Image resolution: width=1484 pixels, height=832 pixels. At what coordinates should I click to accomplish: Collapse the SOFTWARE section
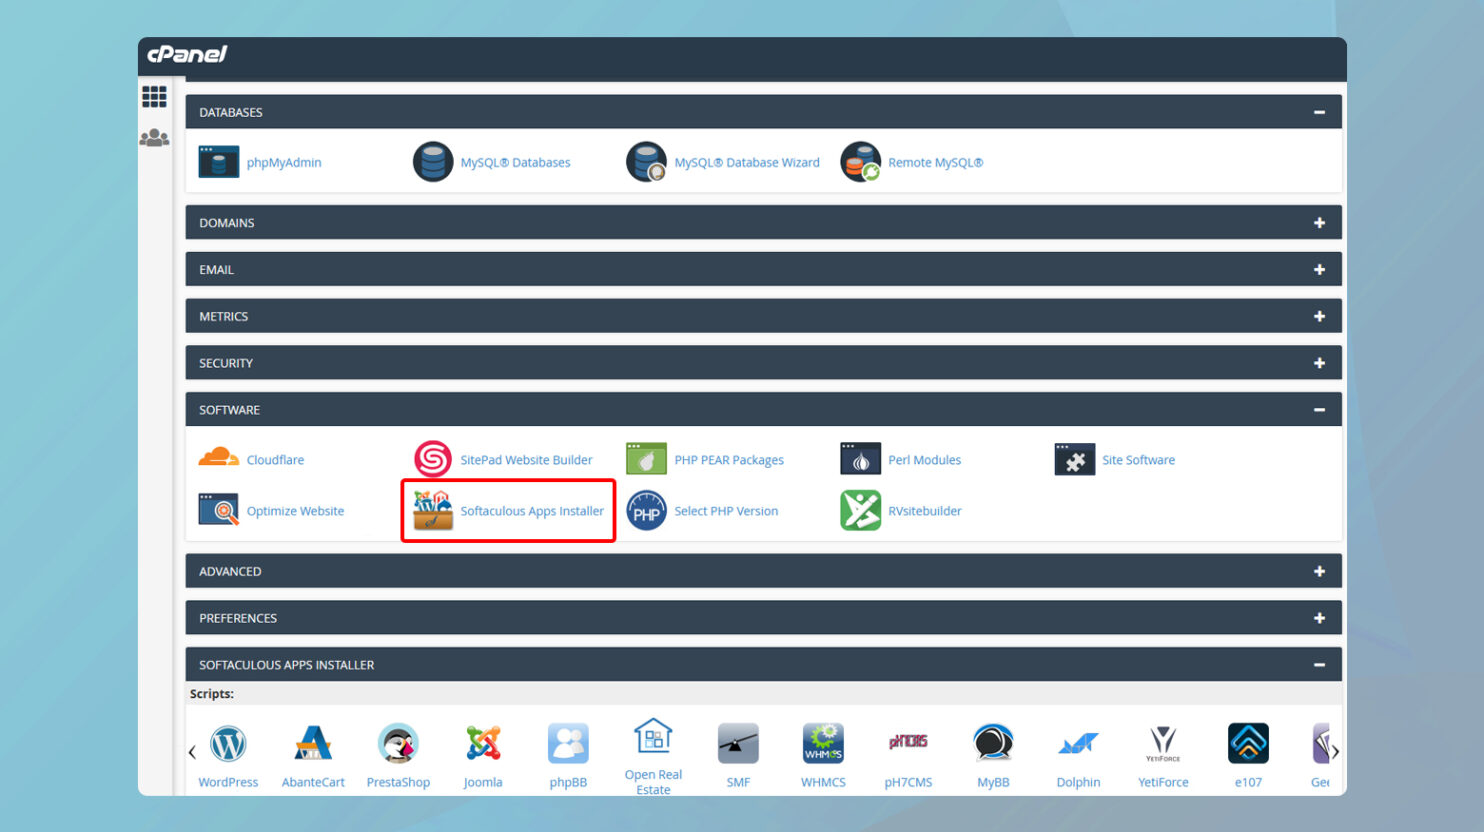pyautogui.click(x=1319, y=409)
